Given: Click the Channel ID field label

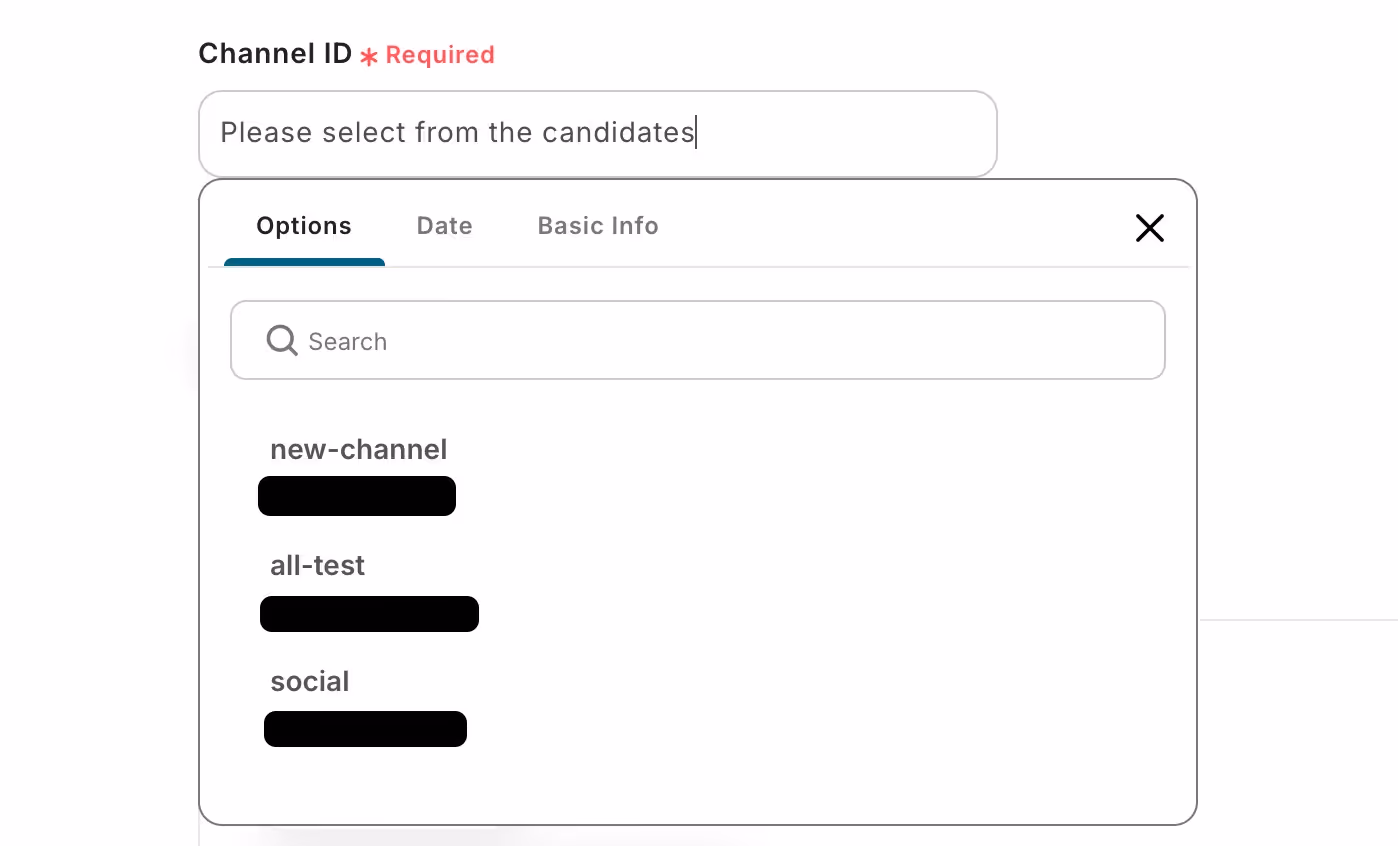Looking at the screenshot, I should (275, 54).
